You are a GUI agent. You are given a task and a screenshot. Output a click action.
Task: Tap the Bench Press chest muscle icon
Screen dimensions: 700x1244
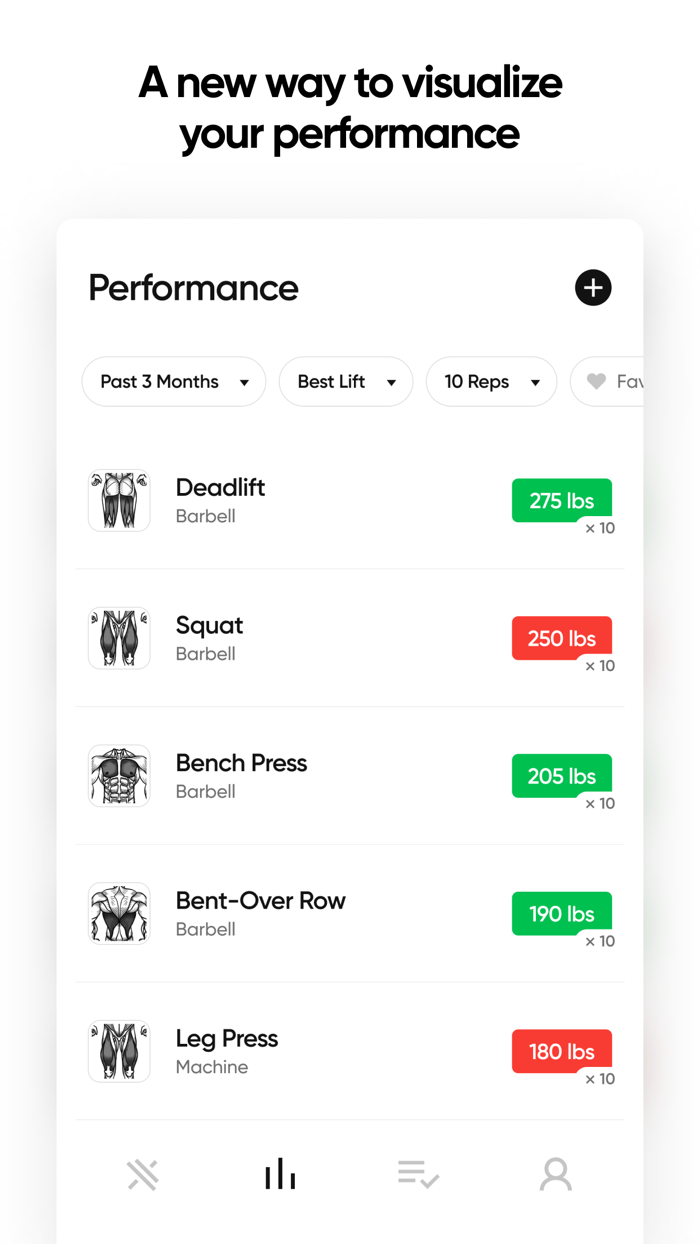(x=119, y=775)
